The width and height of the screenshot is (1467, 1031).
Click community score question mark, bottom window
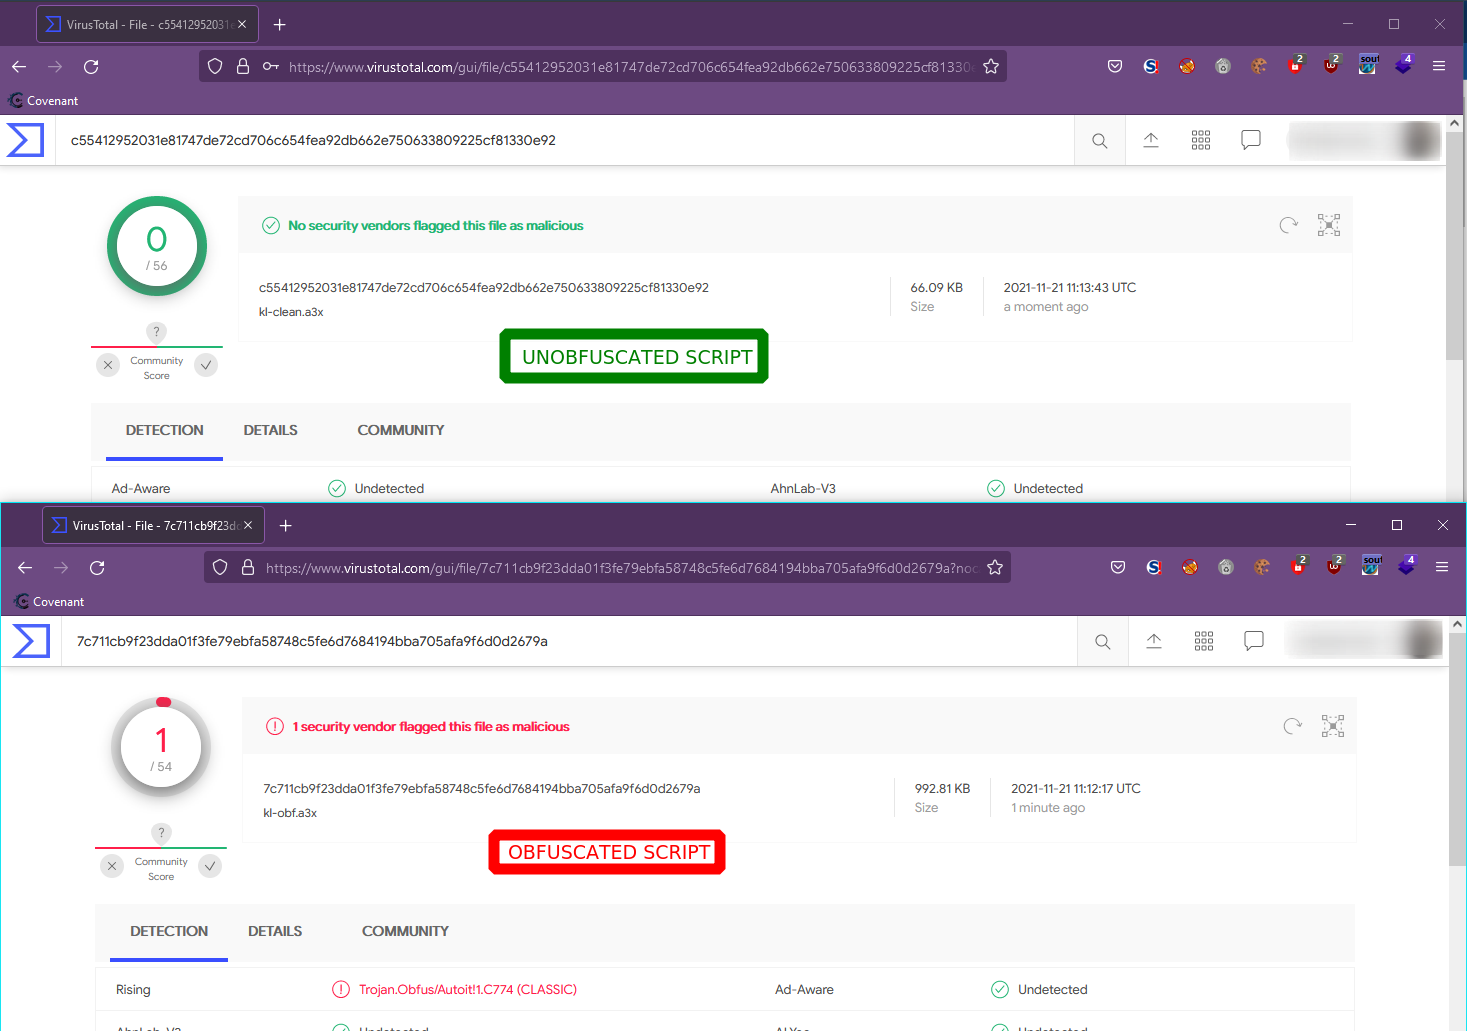coord(161,833)
